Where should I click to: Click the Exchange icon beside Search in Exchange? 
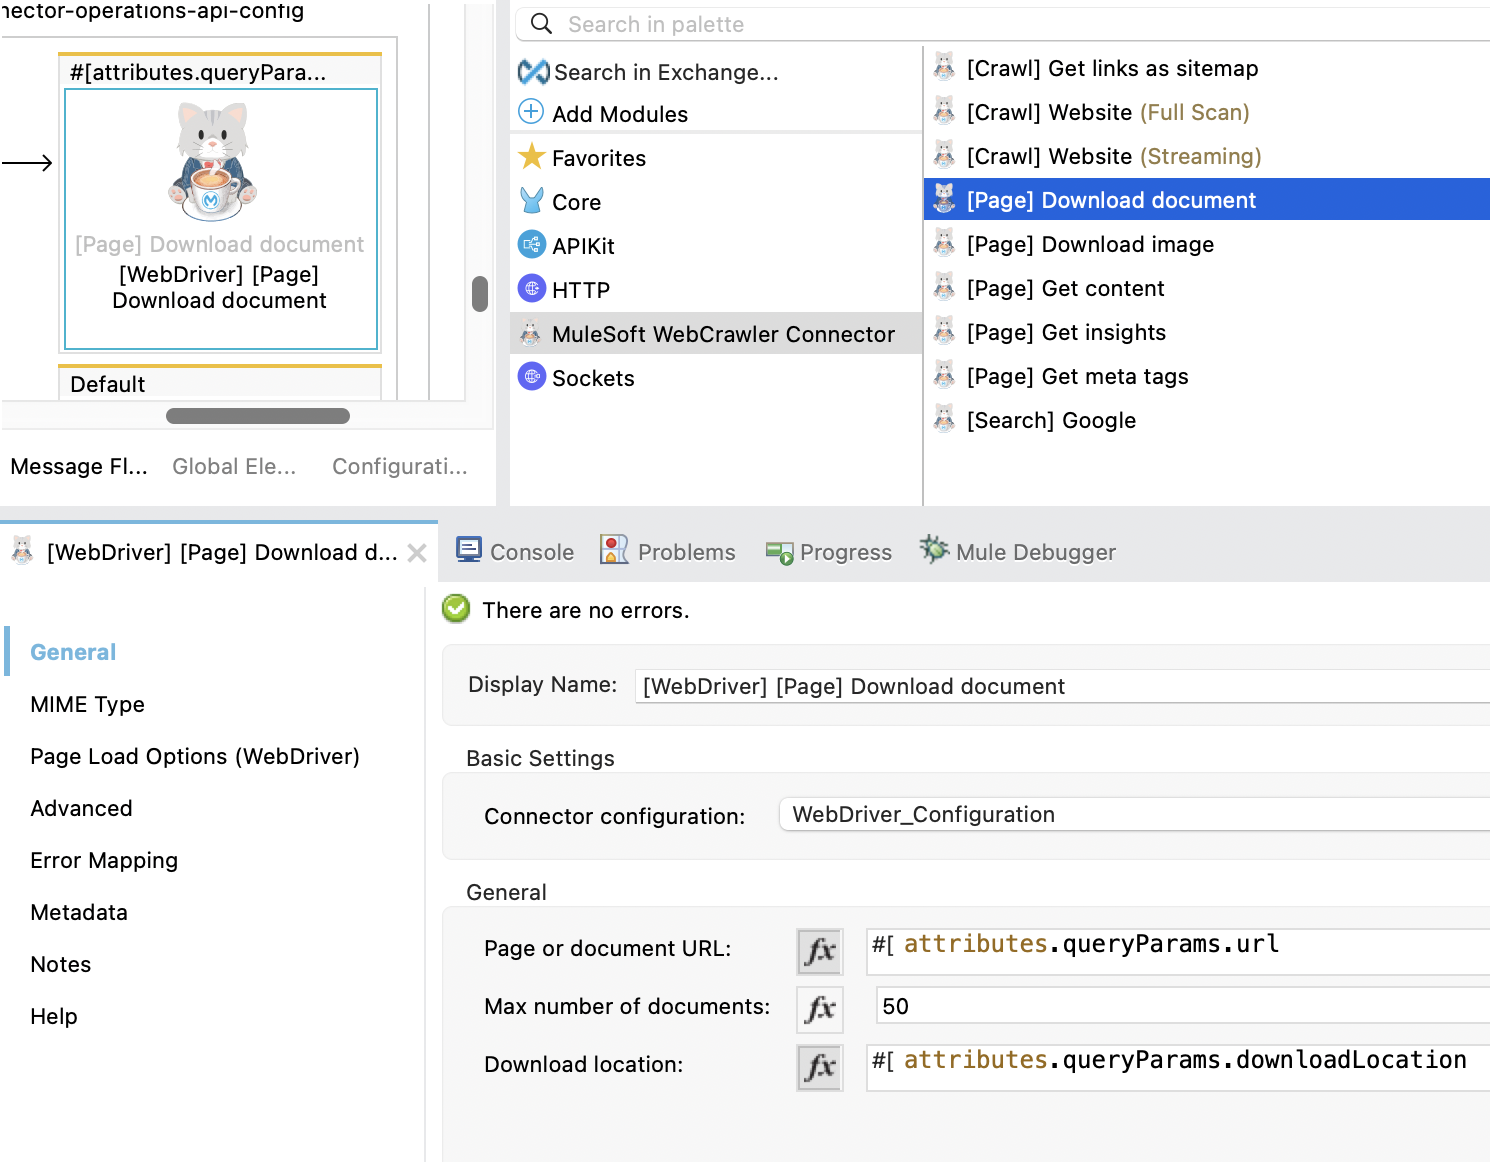point(533,72)
